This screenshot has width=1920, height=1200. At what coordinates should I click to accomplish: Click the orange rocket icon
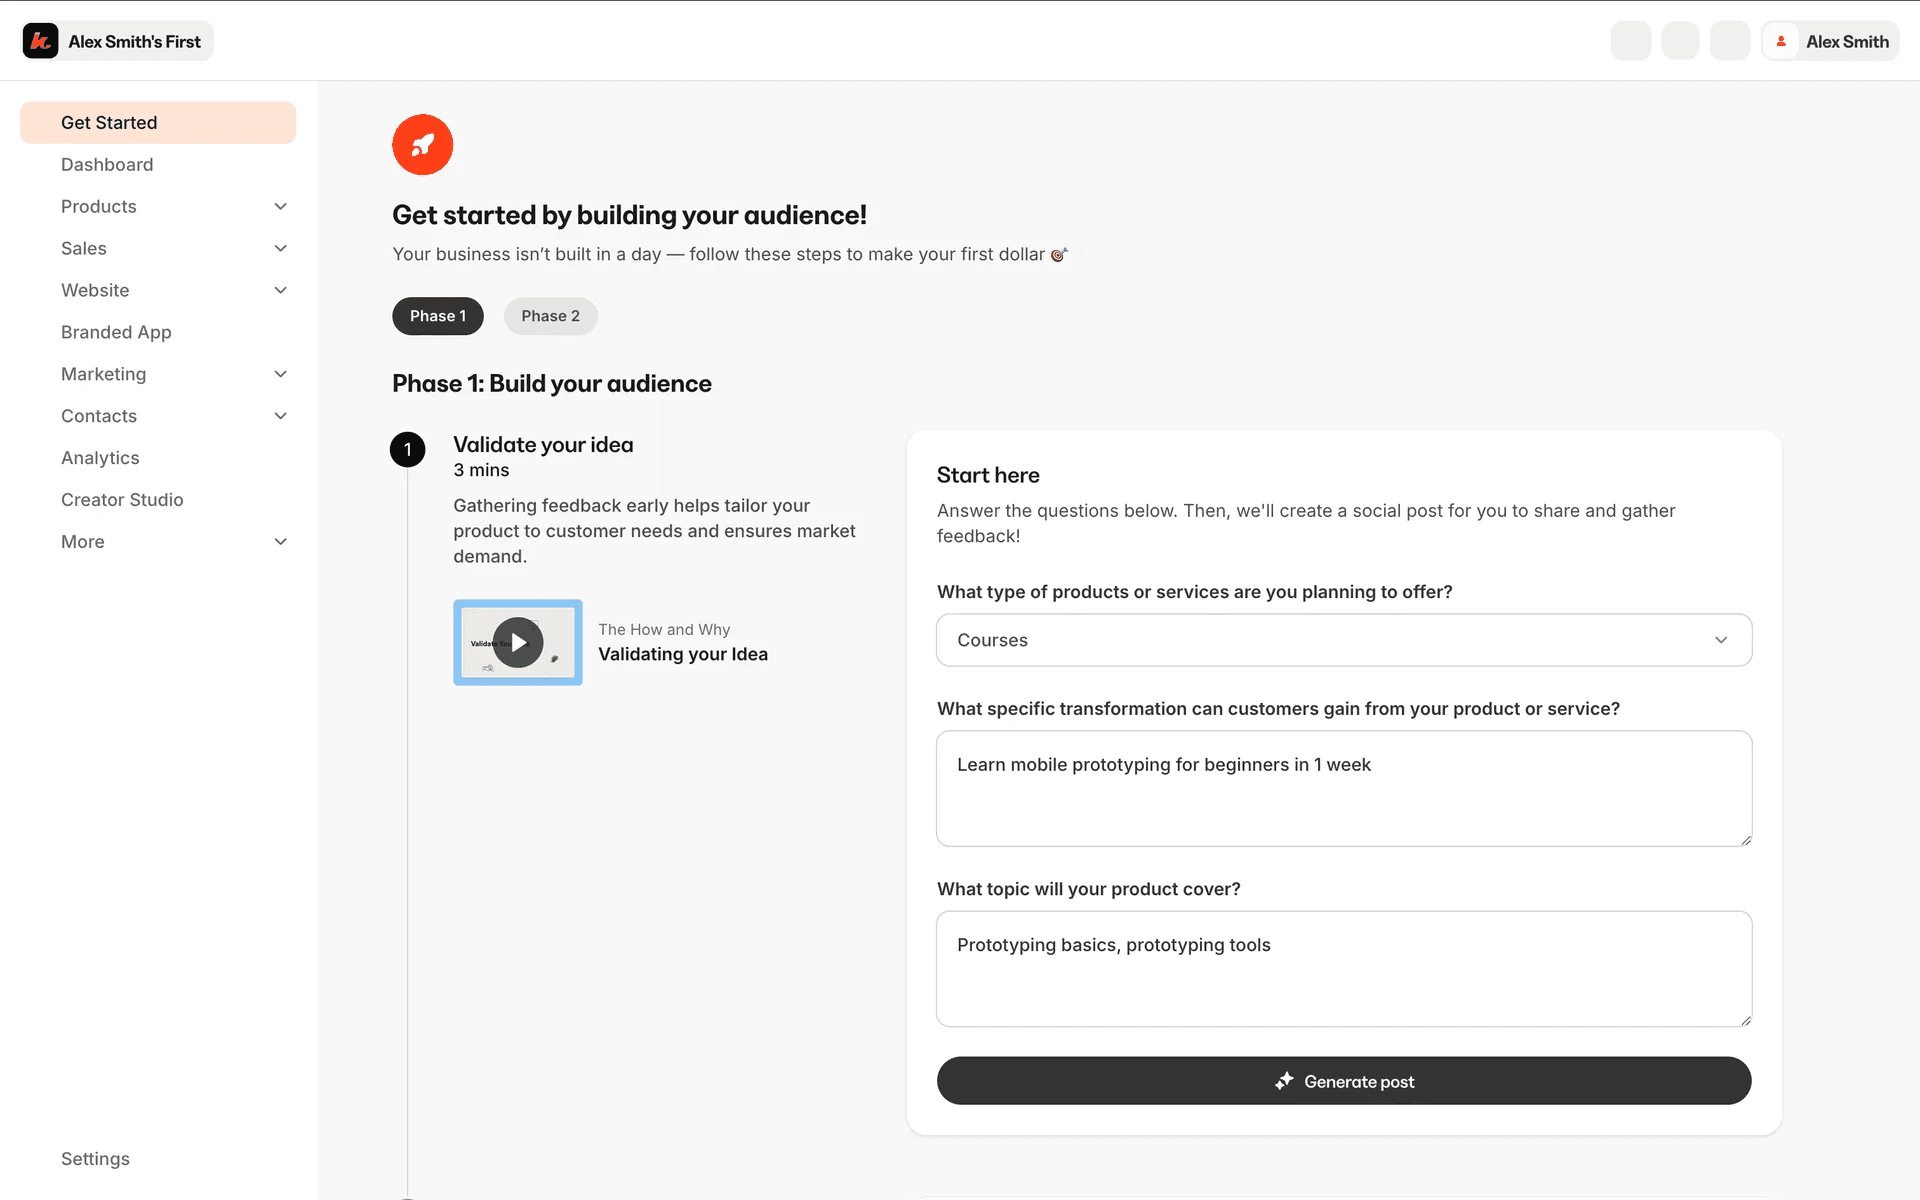click(x=422, y=145)
